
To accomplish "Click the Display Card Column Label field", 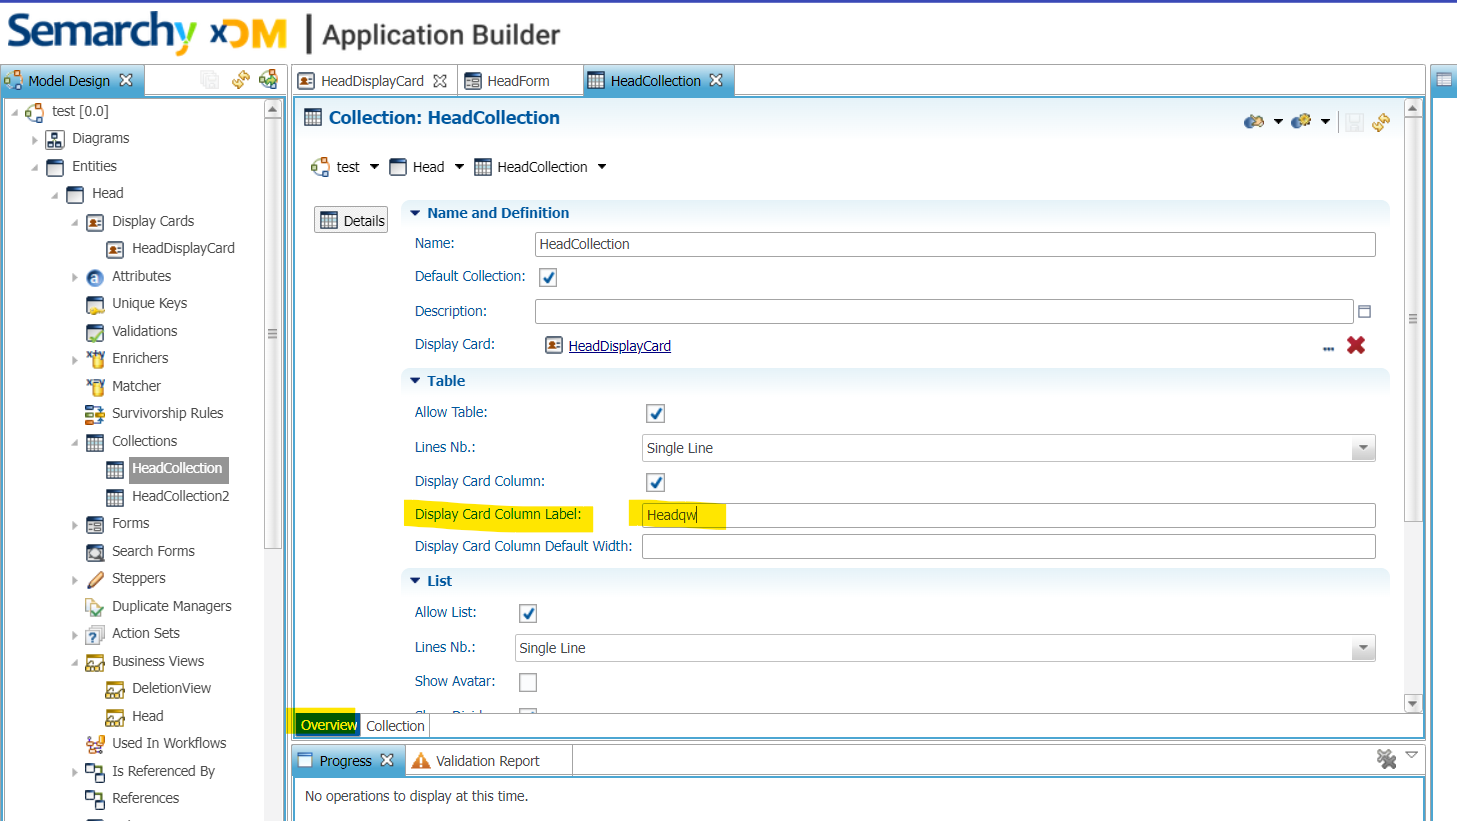I will (1008, 515).
